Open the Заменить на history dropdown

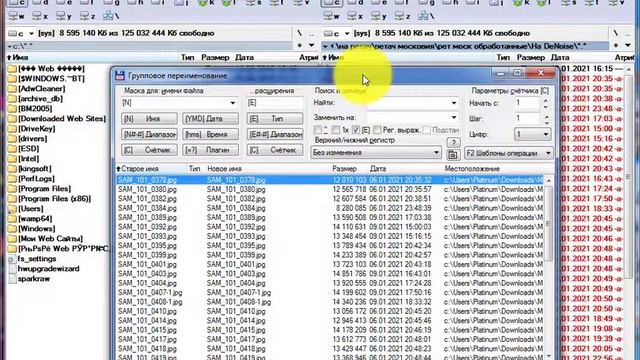pyautogui.click(x=453, y=118)
